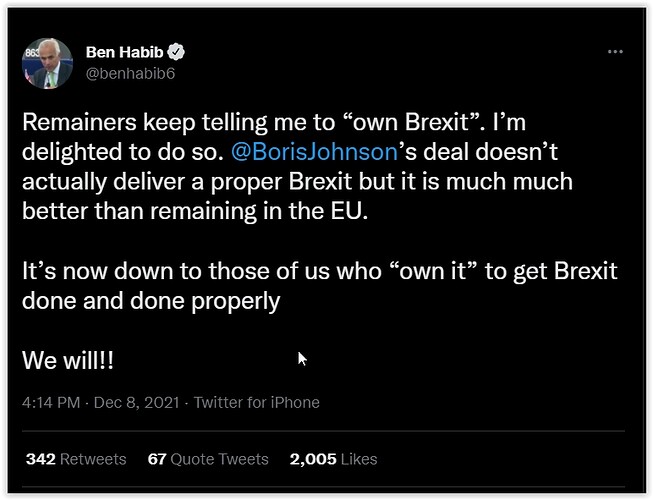This screenshot has width=653, height=500.
Task: Click the line 'actually deliver a proper Brexit'
Action: (x=297, y=182)
